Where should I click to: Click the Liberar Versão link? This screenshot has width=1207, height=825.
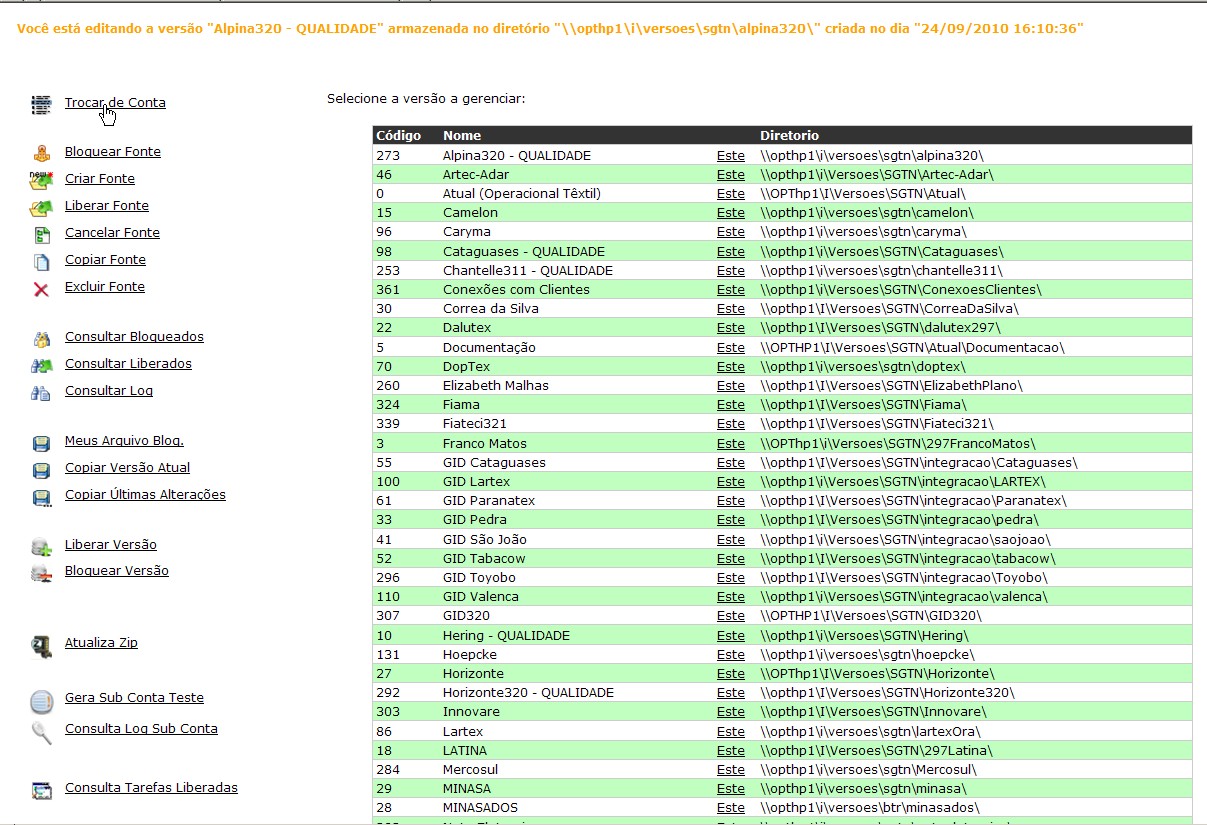click(110, 545)
